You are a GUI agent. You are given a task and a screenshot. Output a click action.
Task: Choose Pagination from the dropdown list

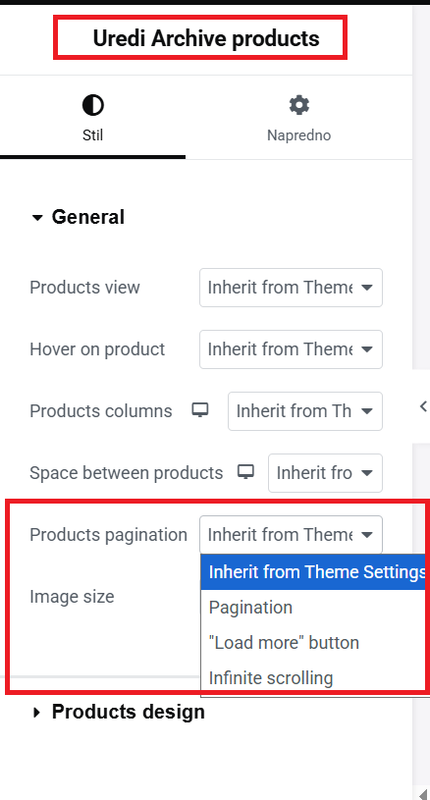point(314,608)
